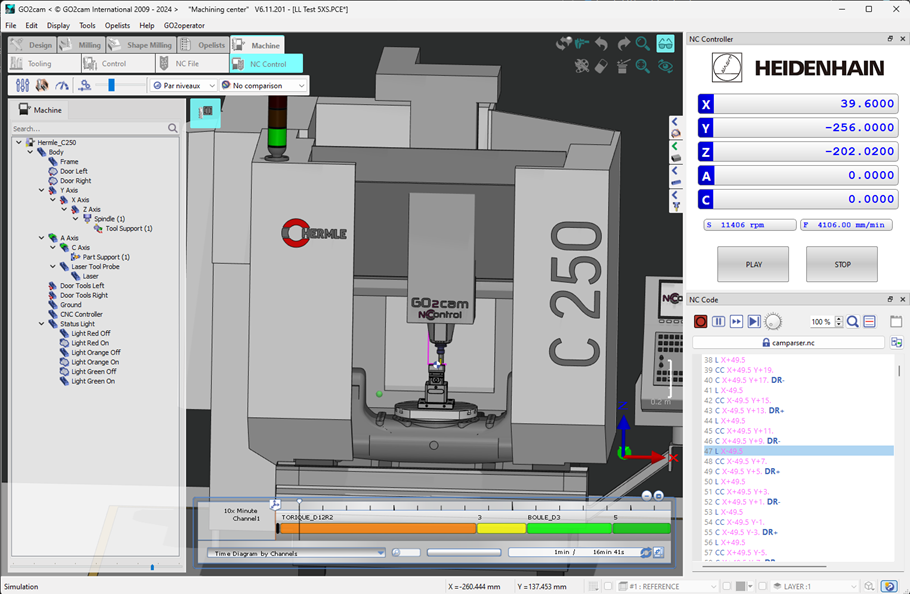Click the speedometer gauge icon
The image size is (910, 594).
[x=62, y=85]
